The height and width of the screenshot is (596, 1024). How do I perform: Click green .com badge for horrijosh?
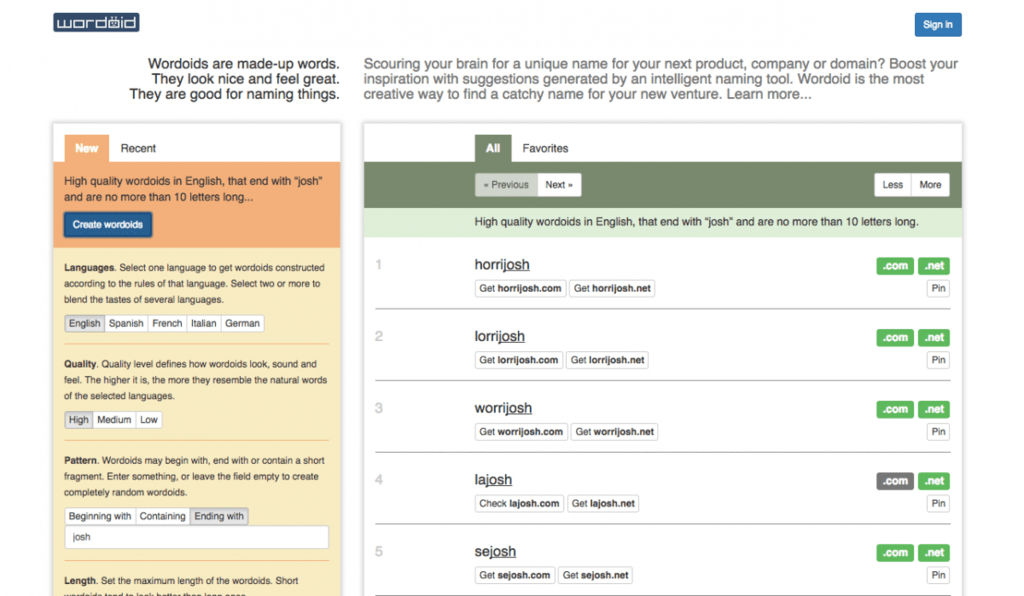tap(895, 266)
